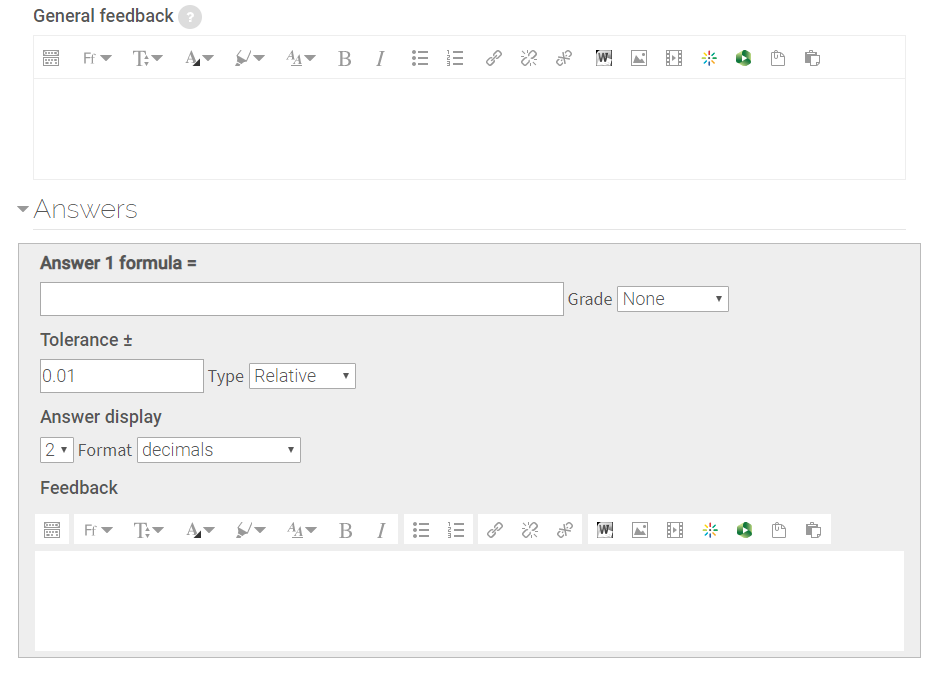
Task: Click paste as text icon in General feedback editor
Action: click(778, 58)
